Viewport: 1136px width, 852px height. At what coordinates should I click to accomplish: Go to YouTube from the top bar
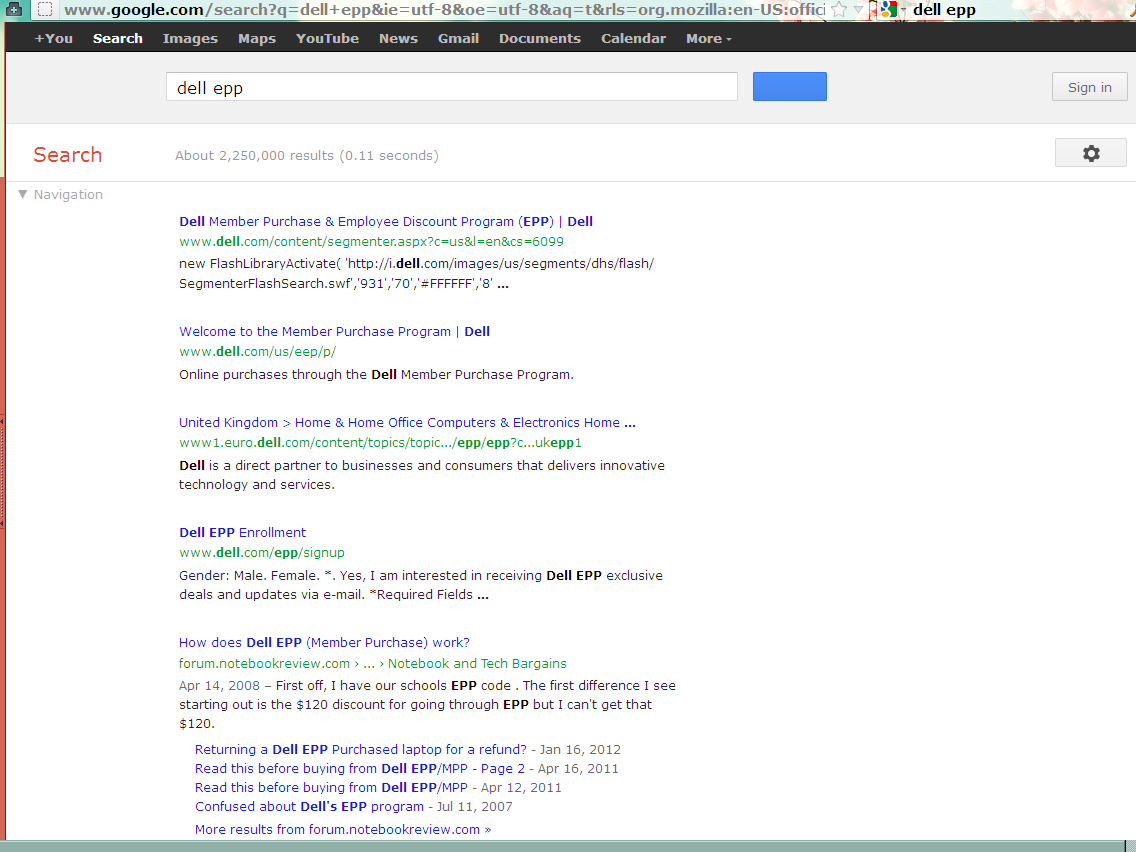[327, 39]
